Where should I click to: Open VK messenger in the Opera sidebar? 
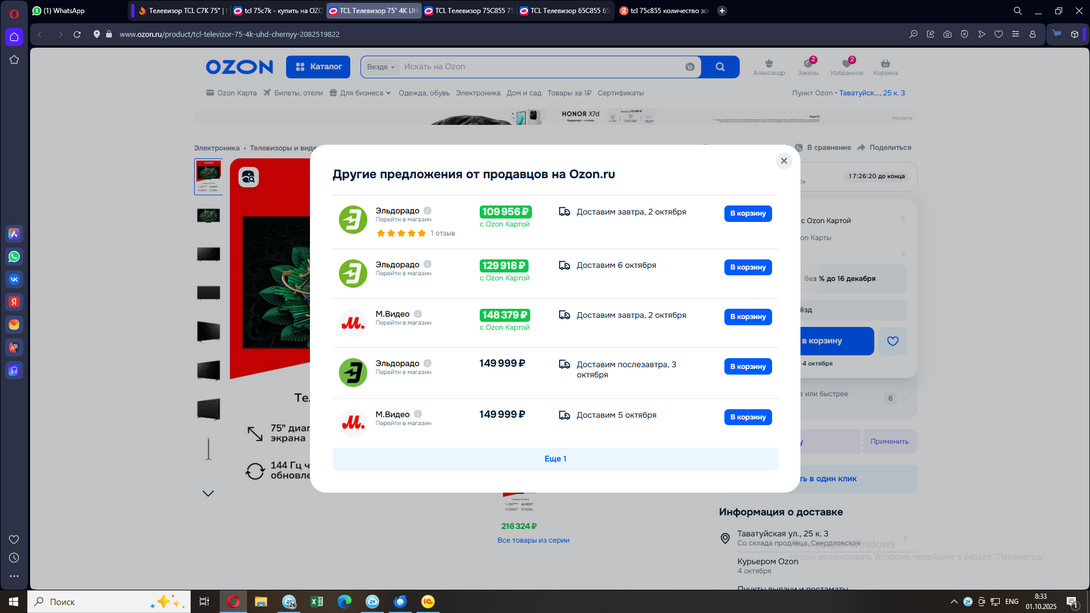14,279
